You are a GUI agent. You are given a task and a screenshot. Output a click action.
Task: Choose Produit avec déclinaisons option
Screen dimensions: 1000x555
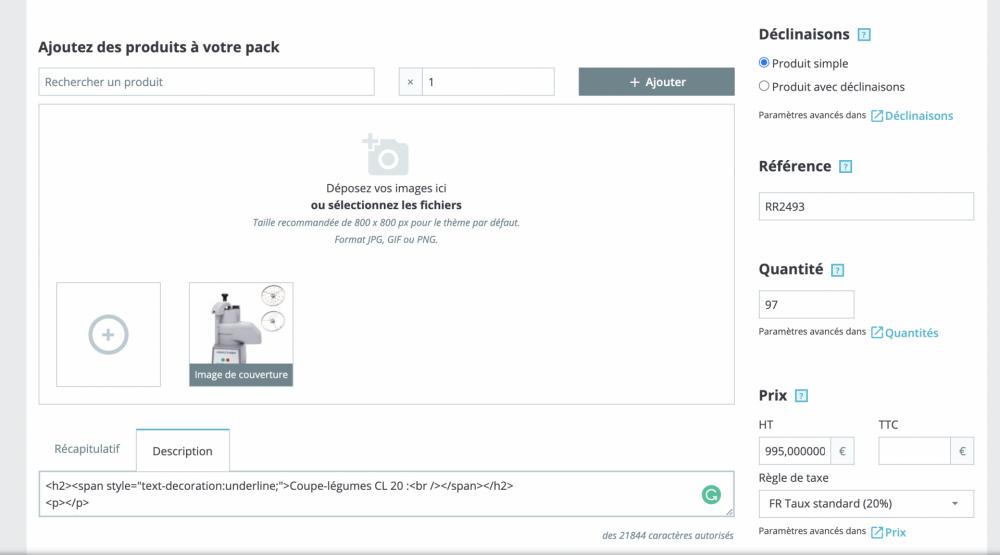764,87
